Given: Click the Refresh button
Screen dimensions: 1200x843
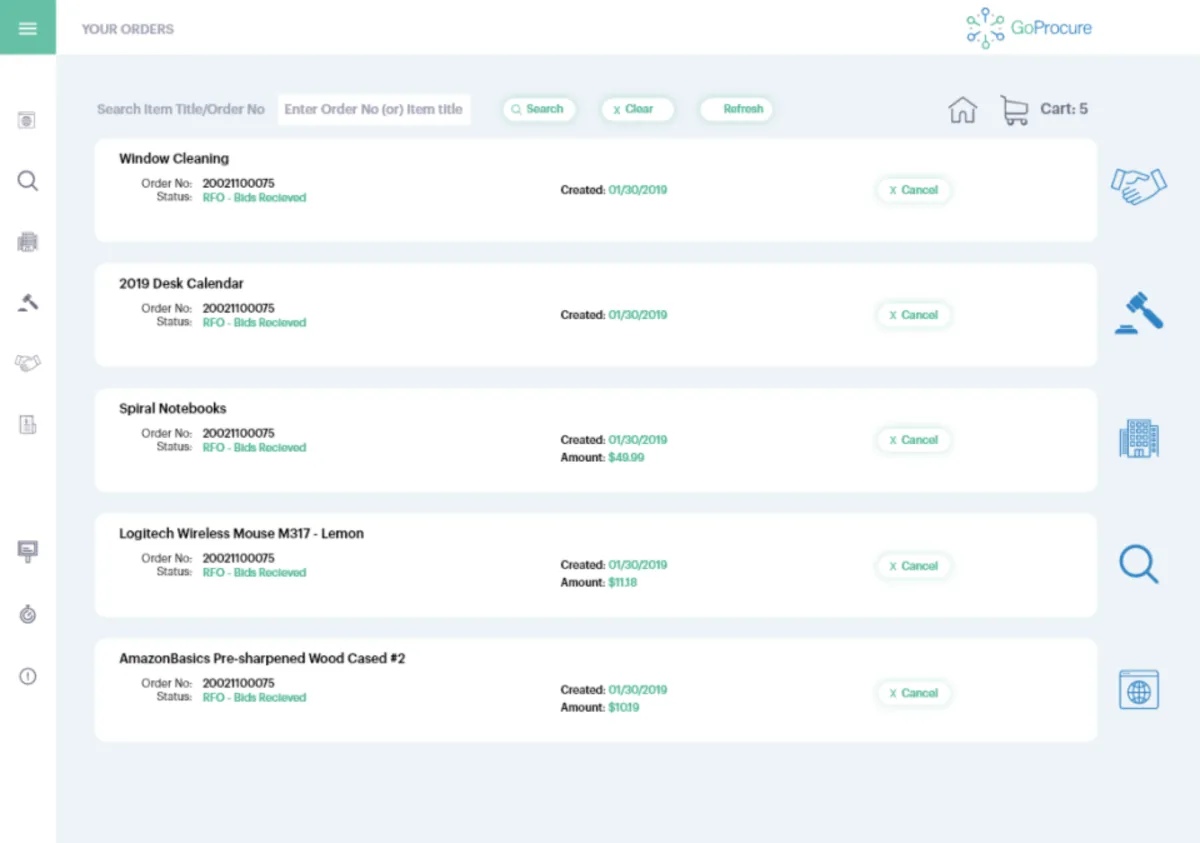Looking at the screenshot, I should click(736, 109).
